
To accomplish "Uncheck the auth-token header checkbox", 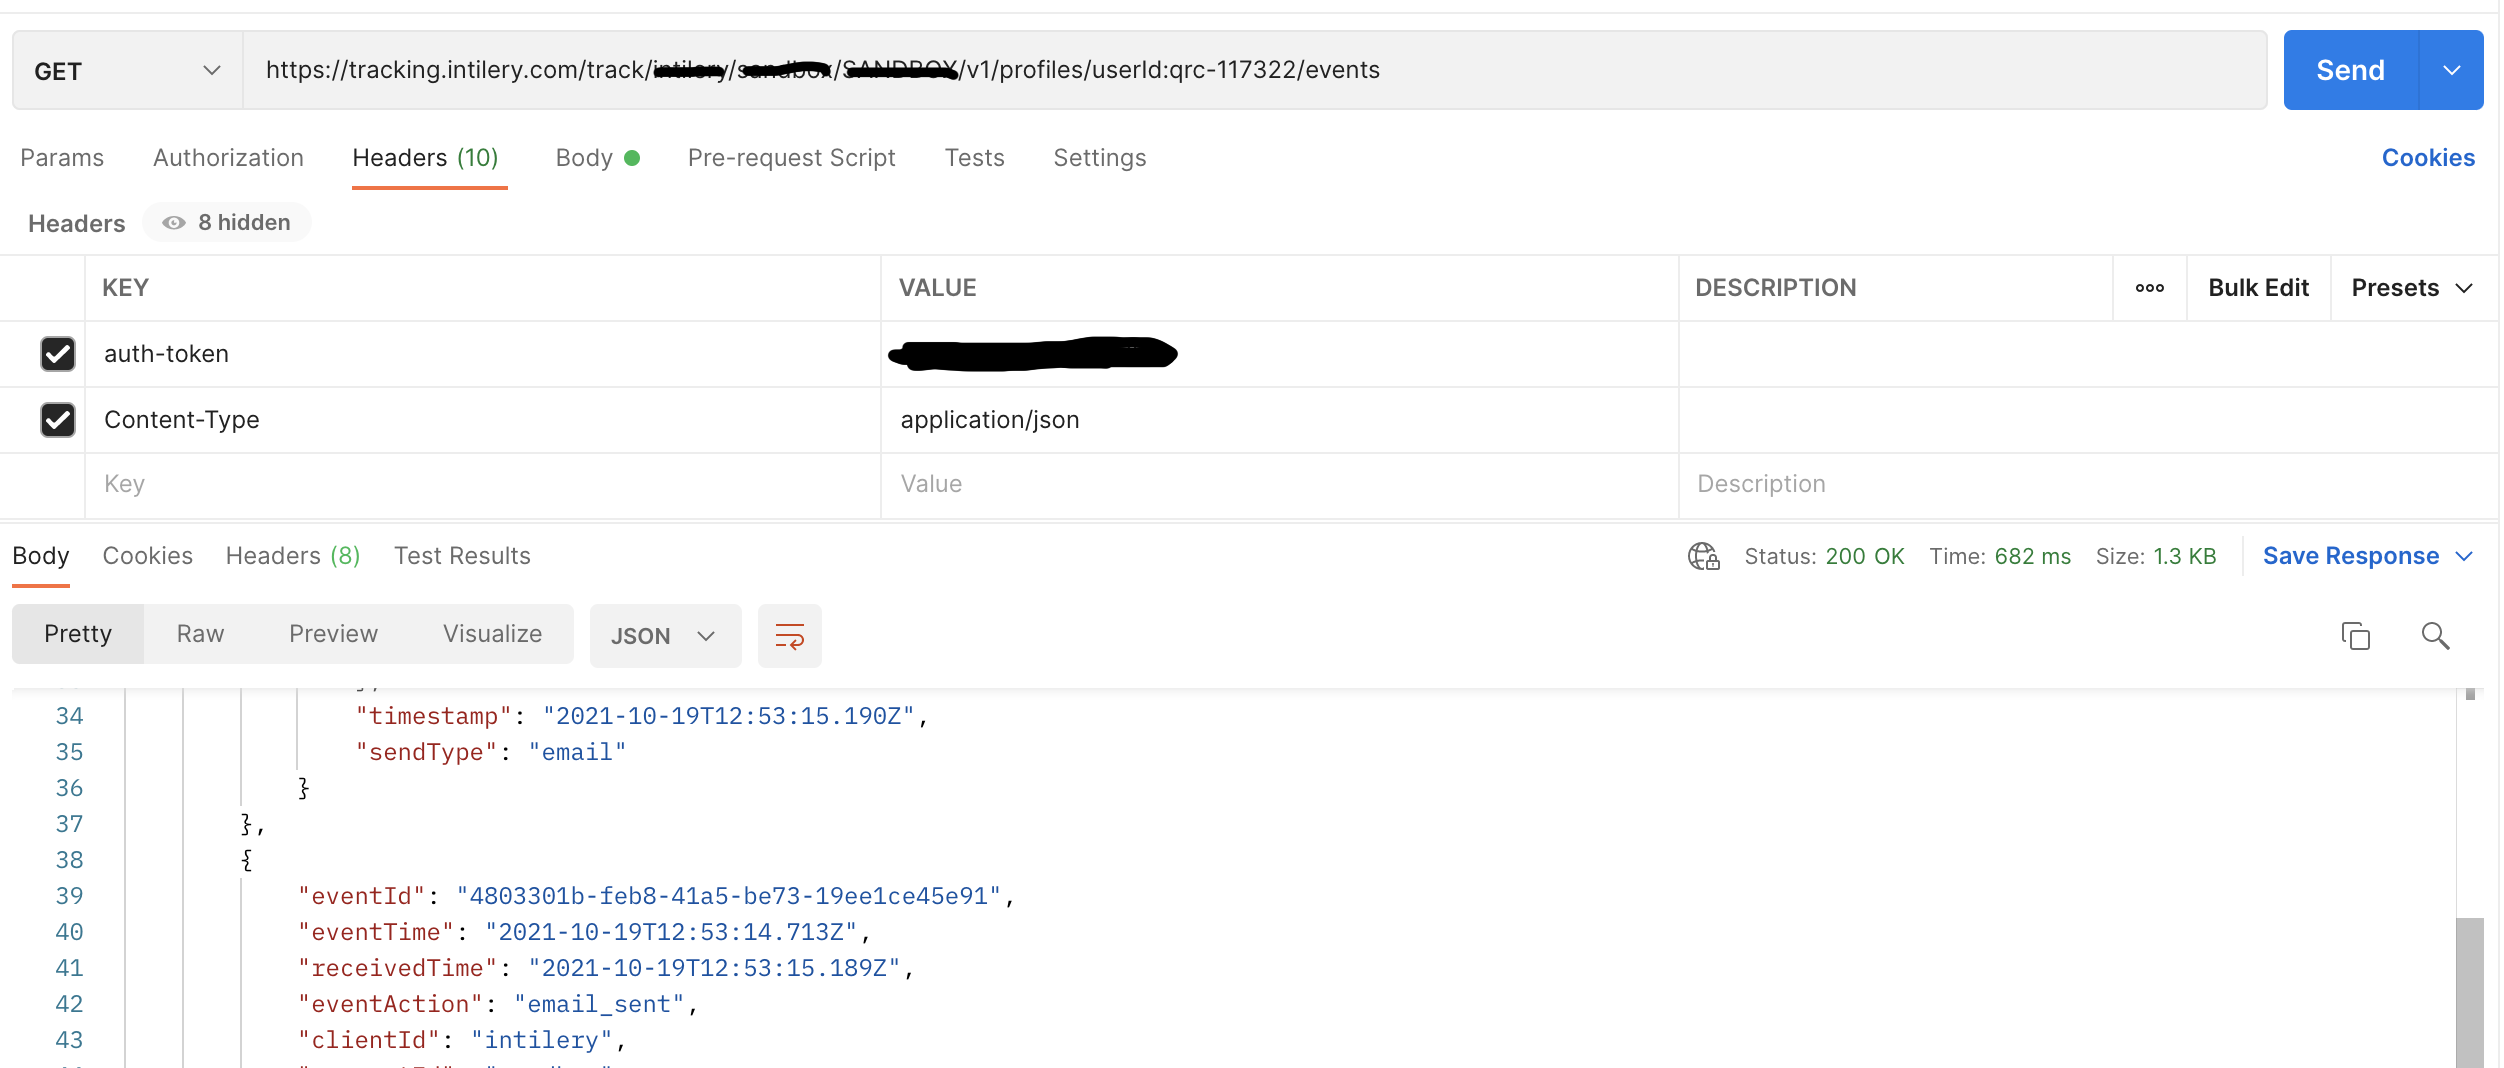I will click(x=58, y=354).
